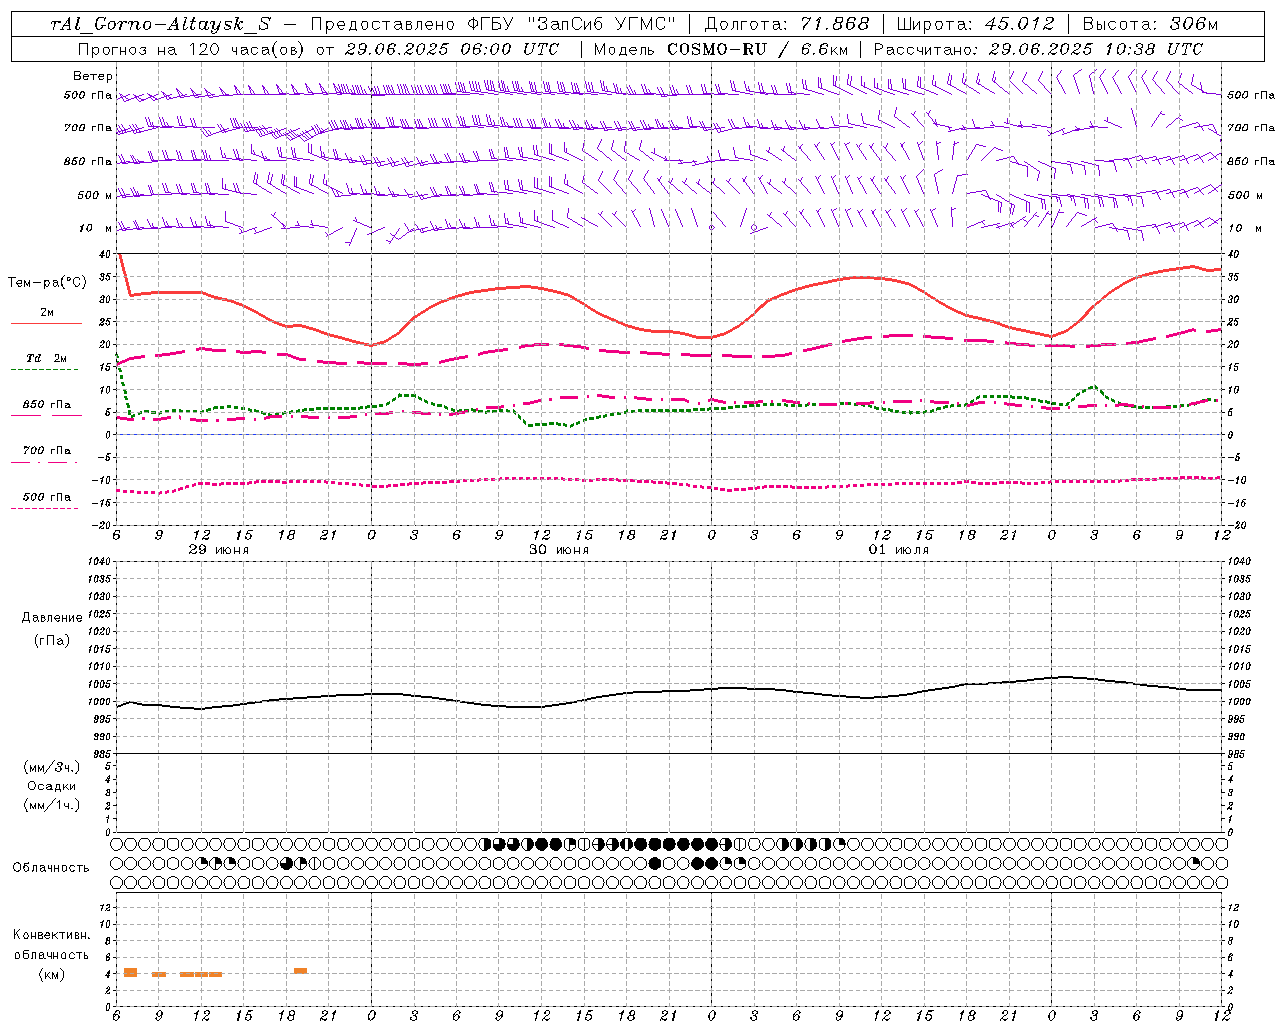The image size is (1280, 1024).
Task: Click the Облачность row label
Action: (x=51, y=868)
